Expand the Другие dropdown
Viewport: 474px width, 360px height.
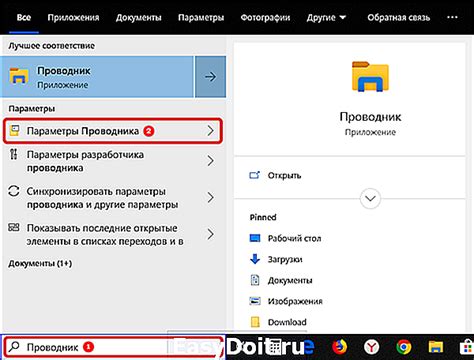coord(326,17)
